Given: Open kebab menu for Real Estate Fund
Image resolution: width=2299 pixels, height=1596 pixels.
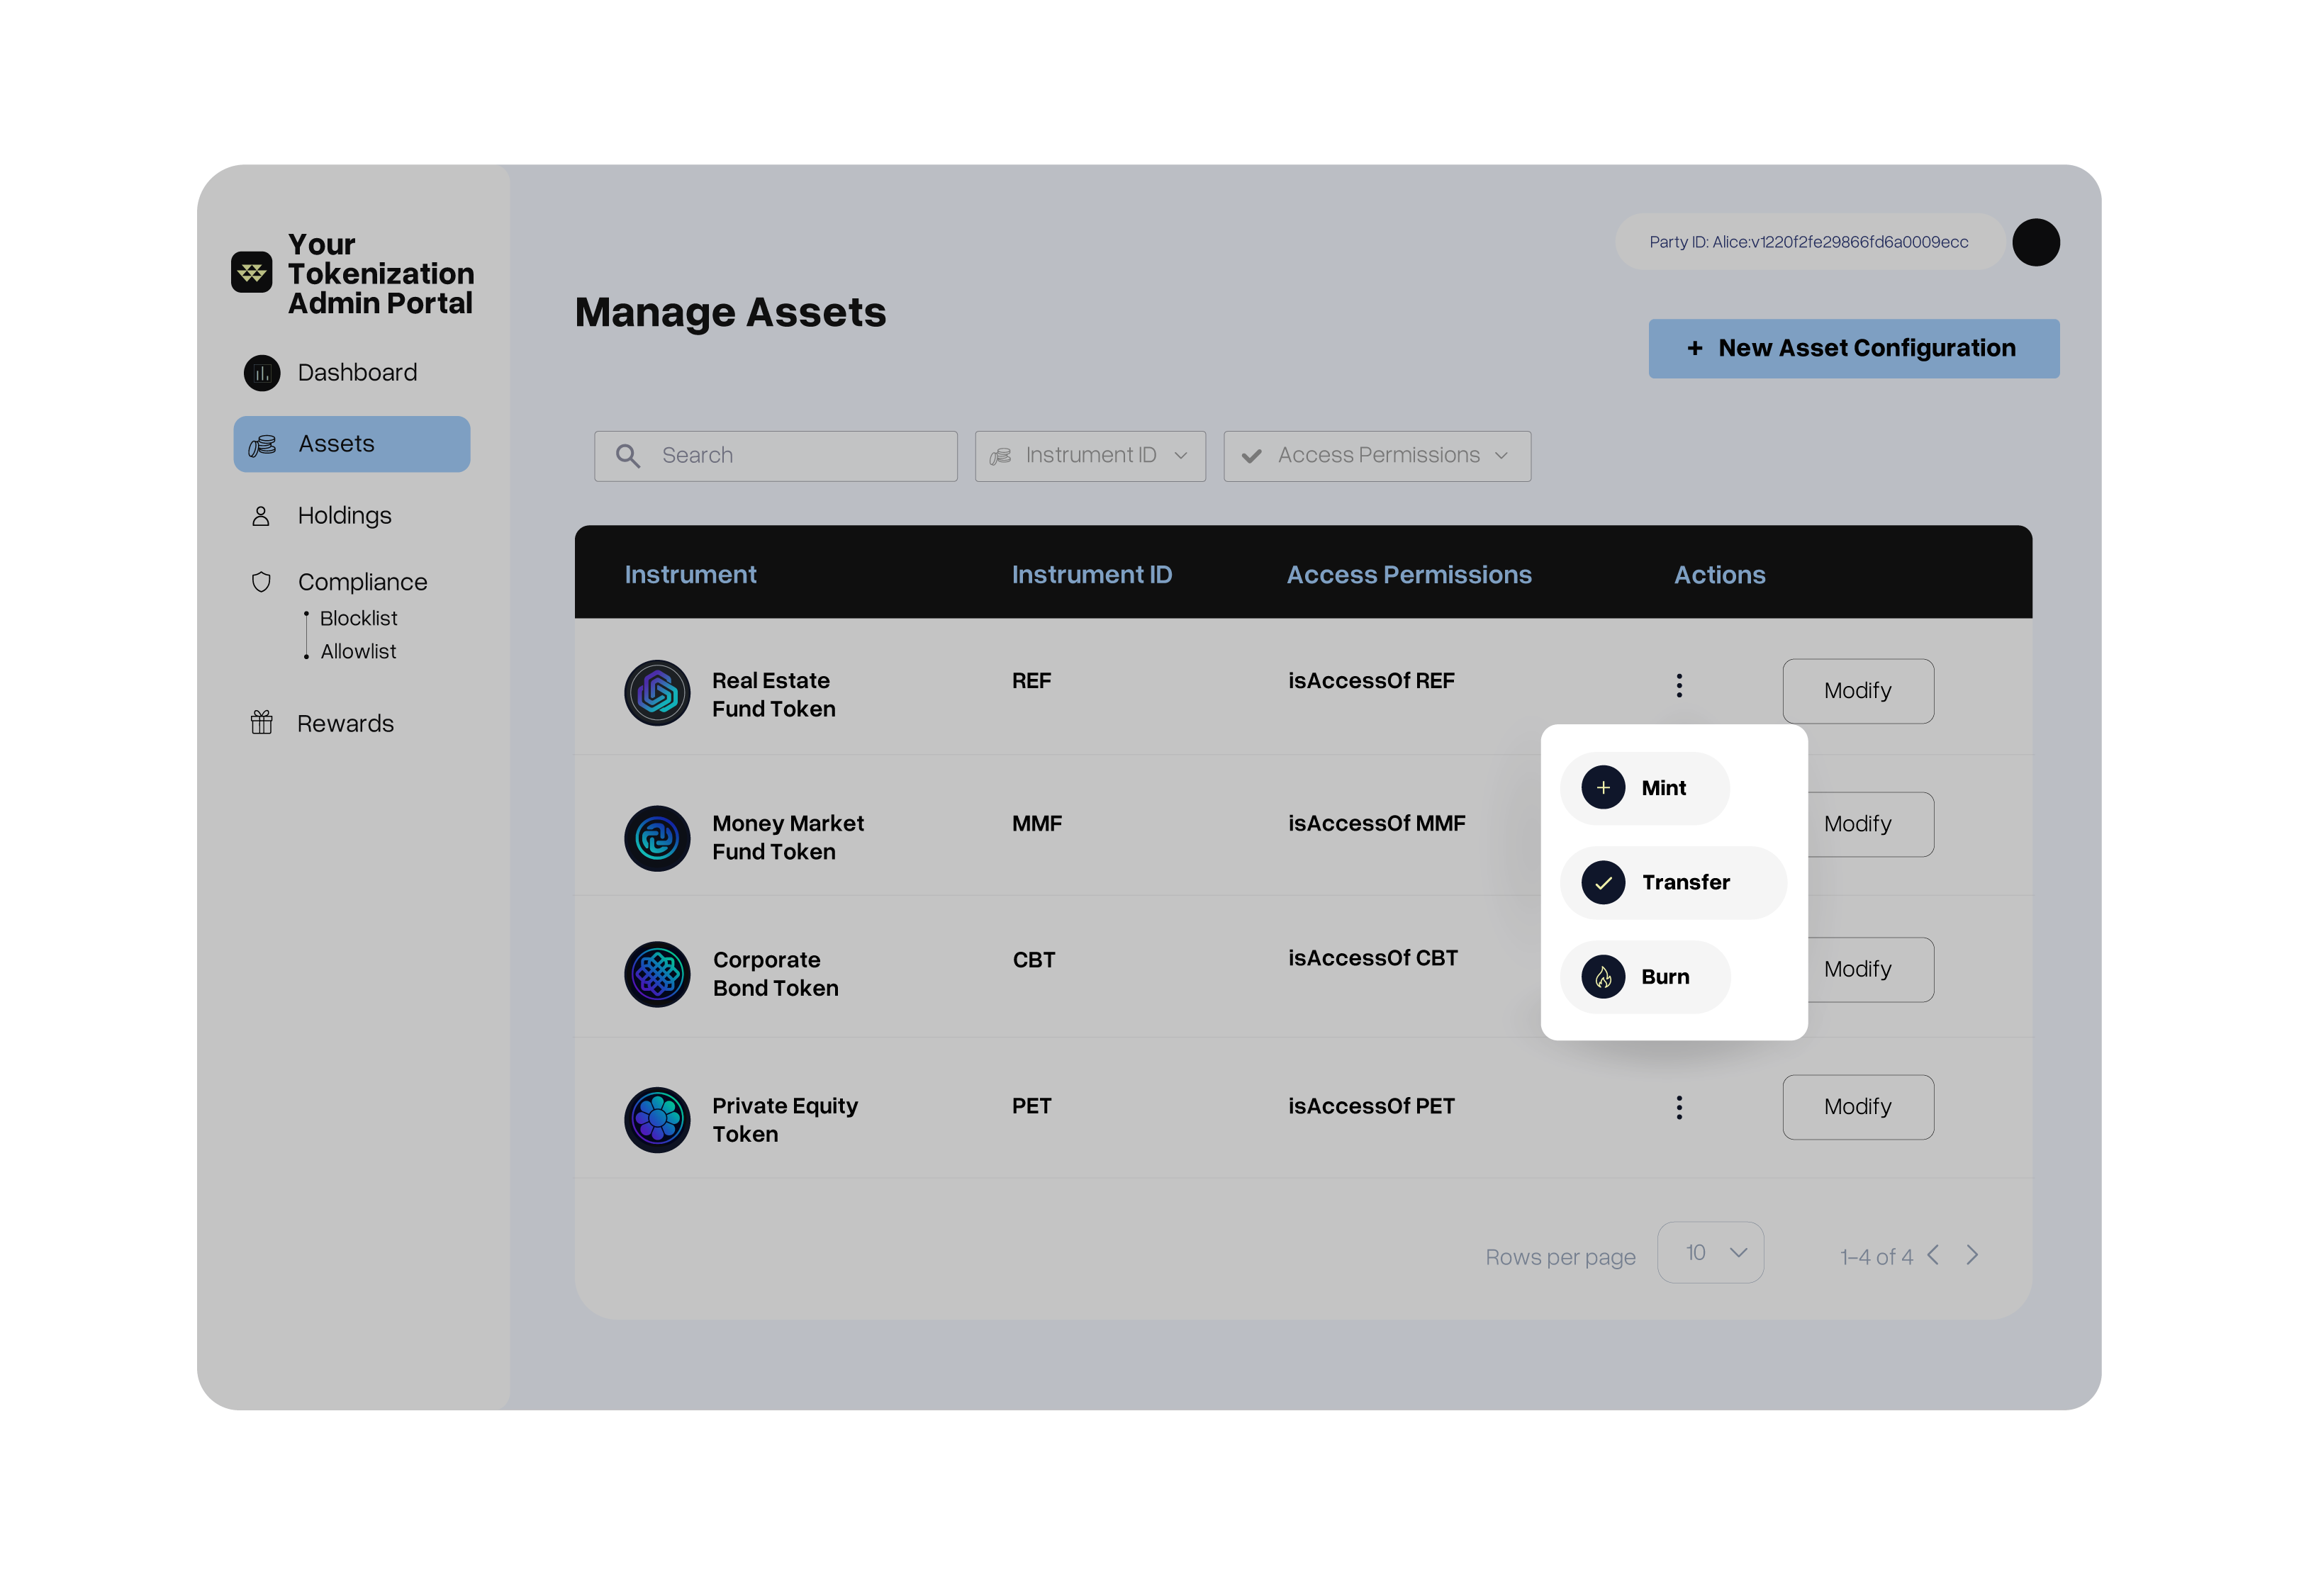Looking at the screenshot, I should point(1679,685).
